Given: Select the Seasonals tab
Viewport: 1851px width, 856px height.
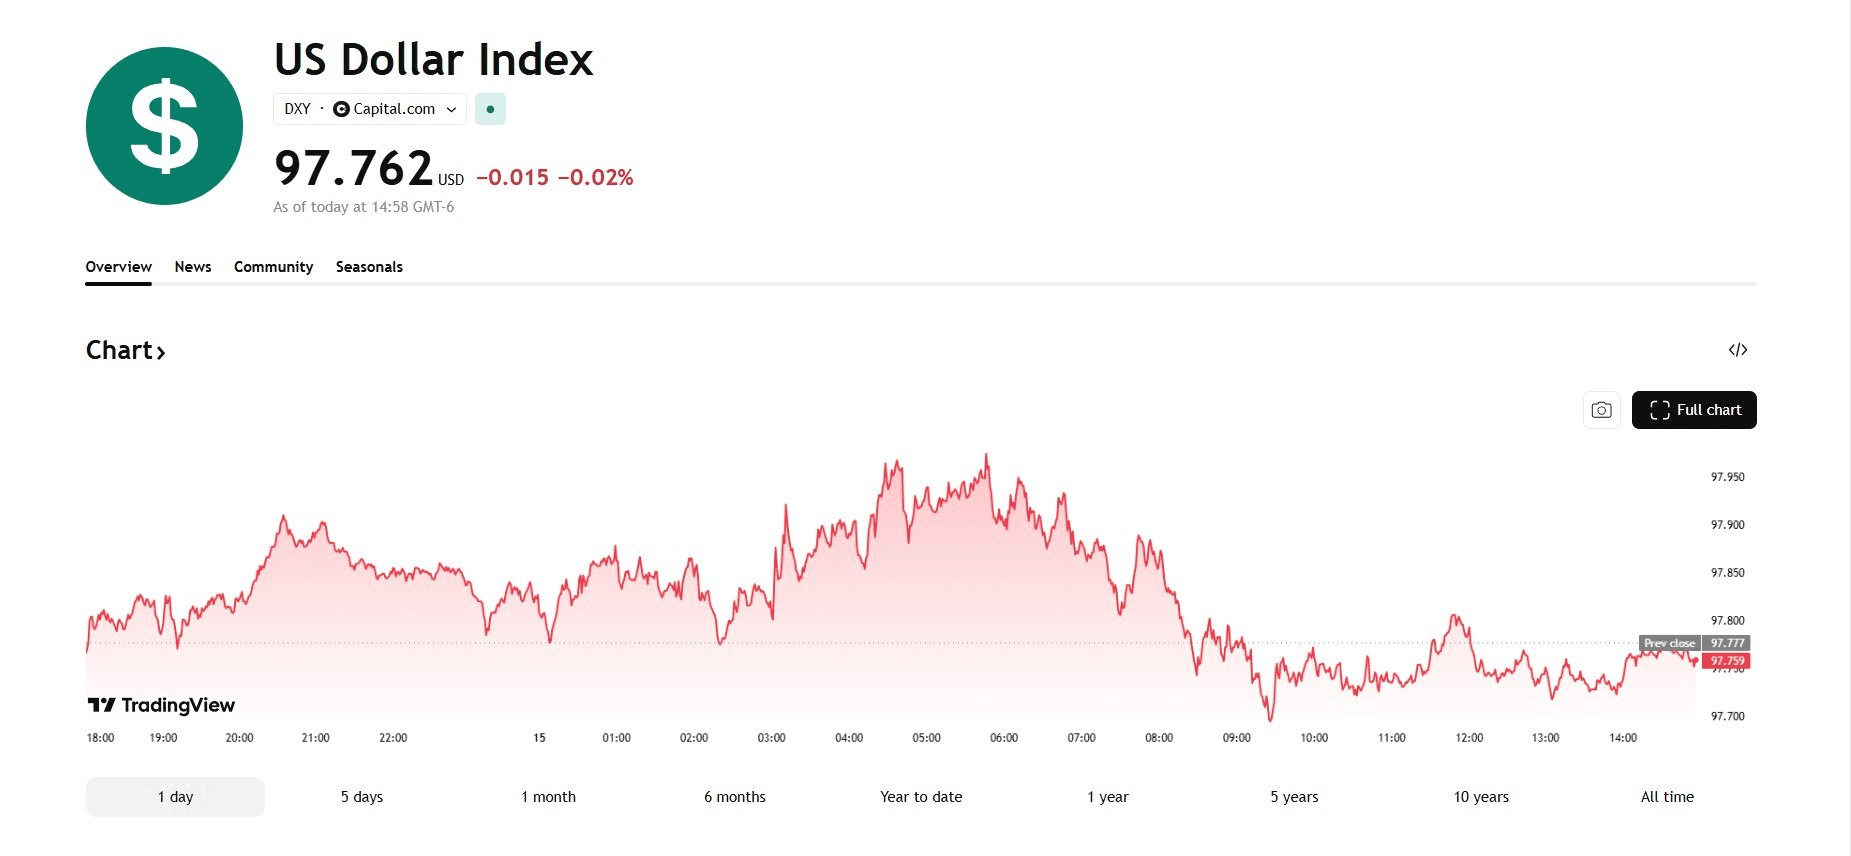Looking at the screenshot, I should [369, 267].
